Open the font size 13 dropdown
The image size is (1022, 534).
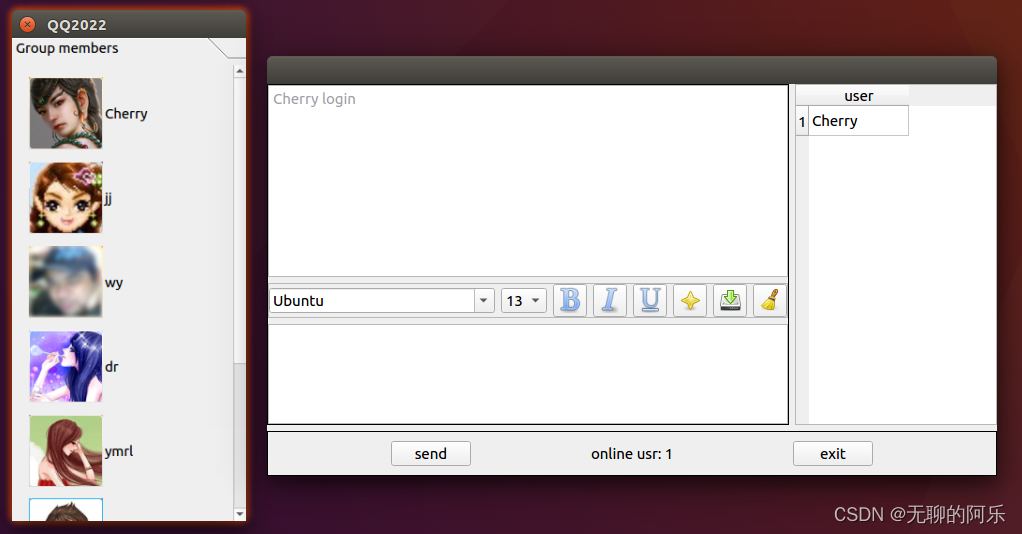click(x=523, y=301)
